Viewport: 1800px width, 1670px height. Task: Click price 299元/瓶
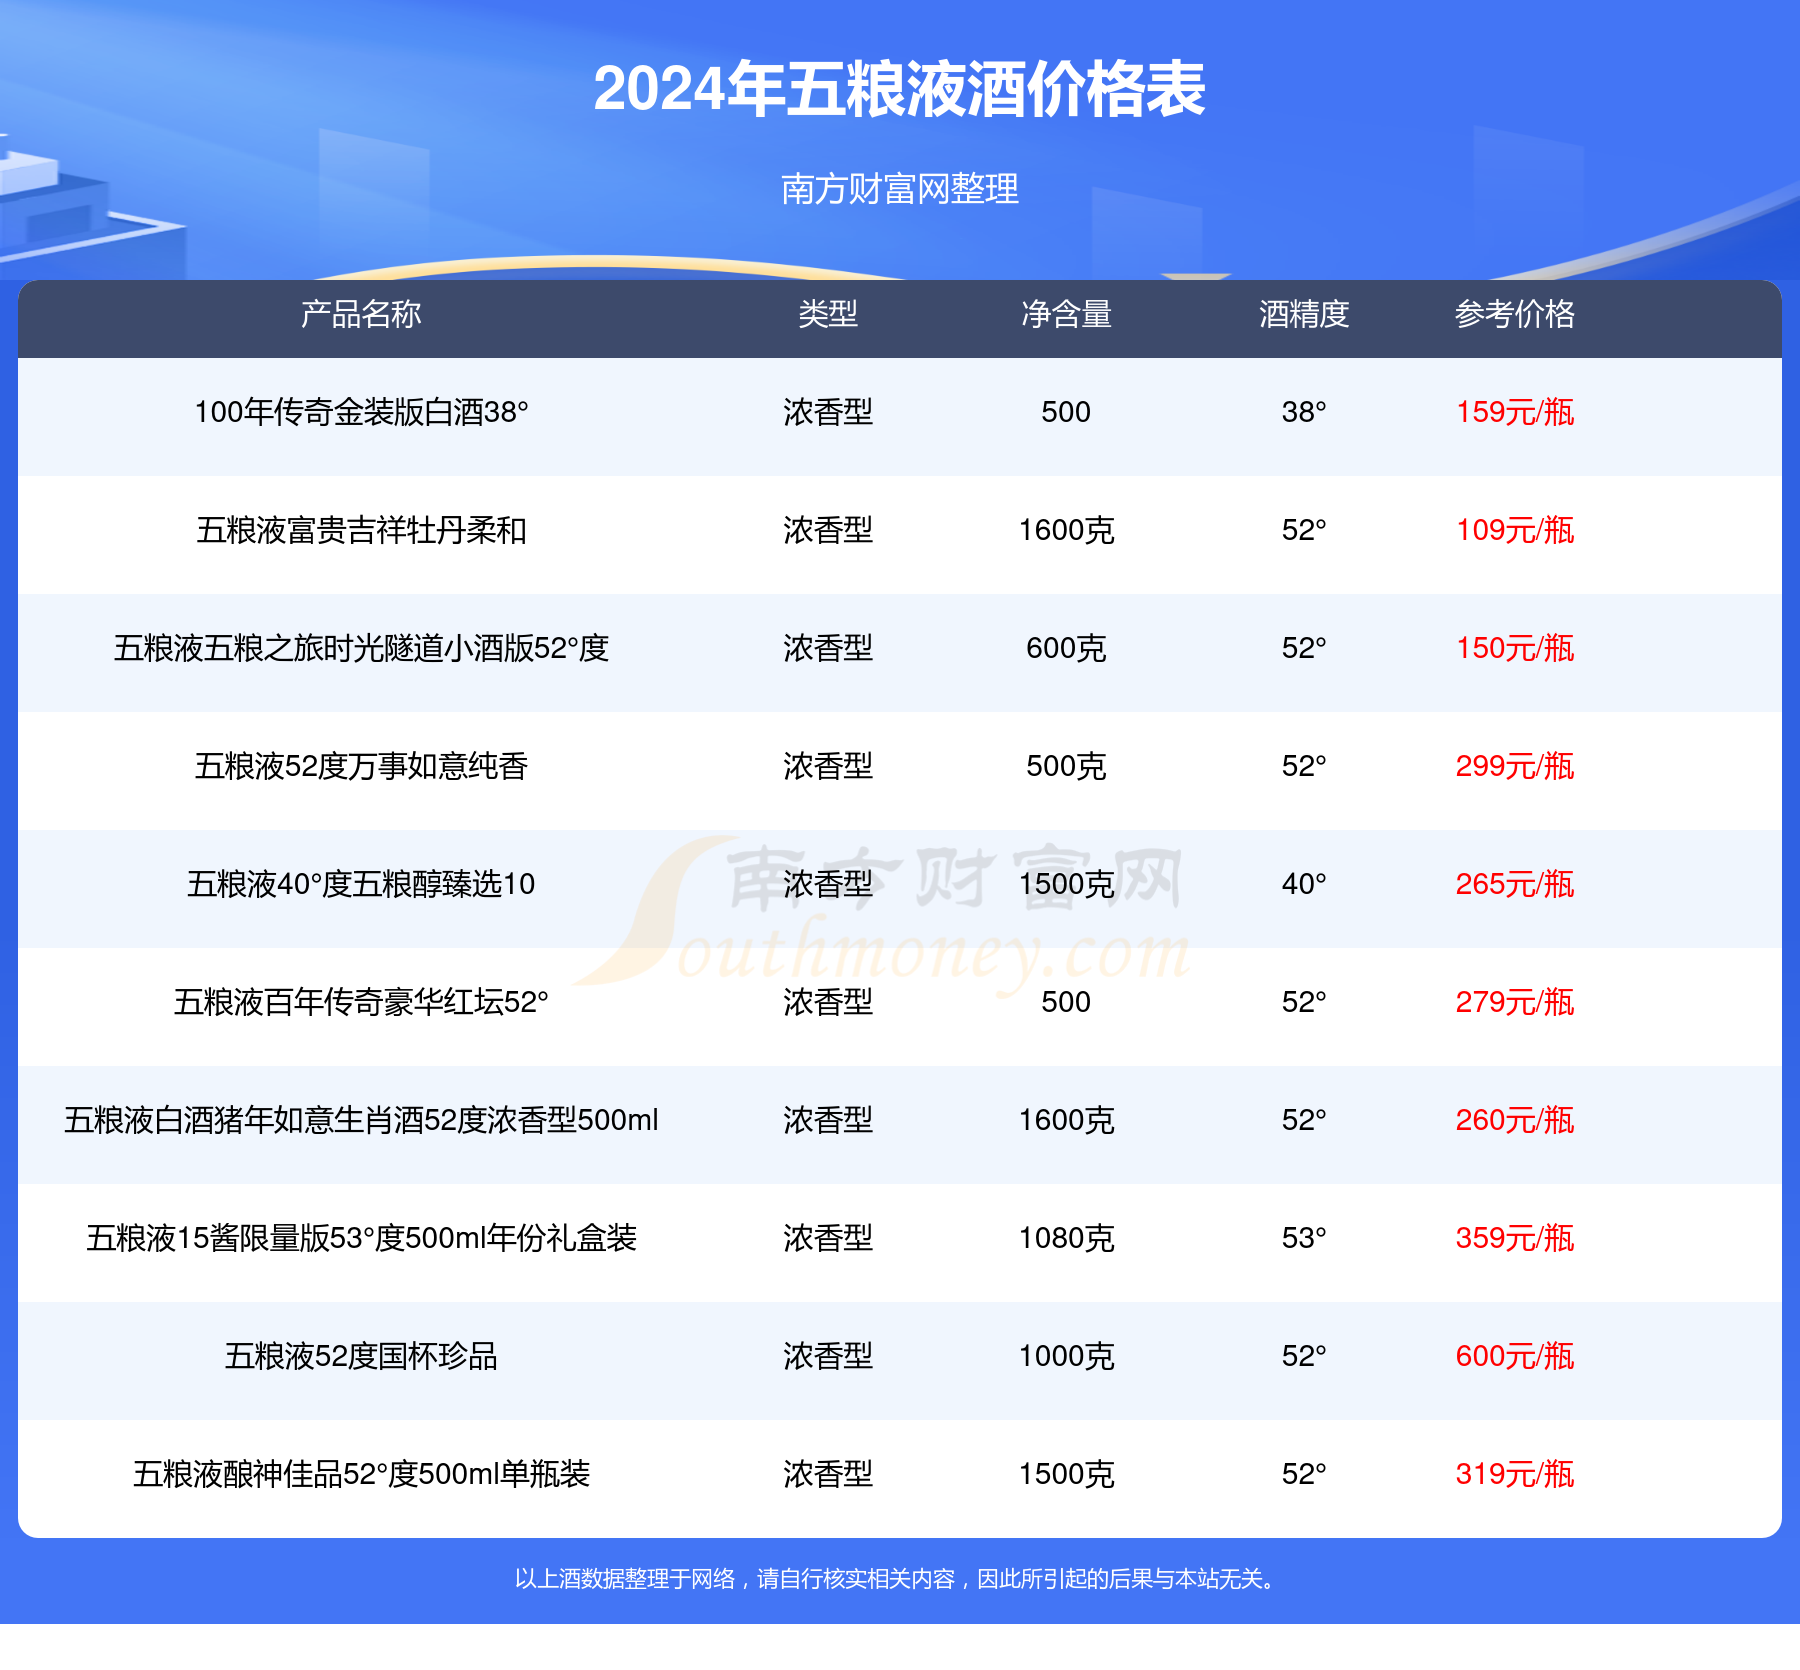click(1515, 766)
